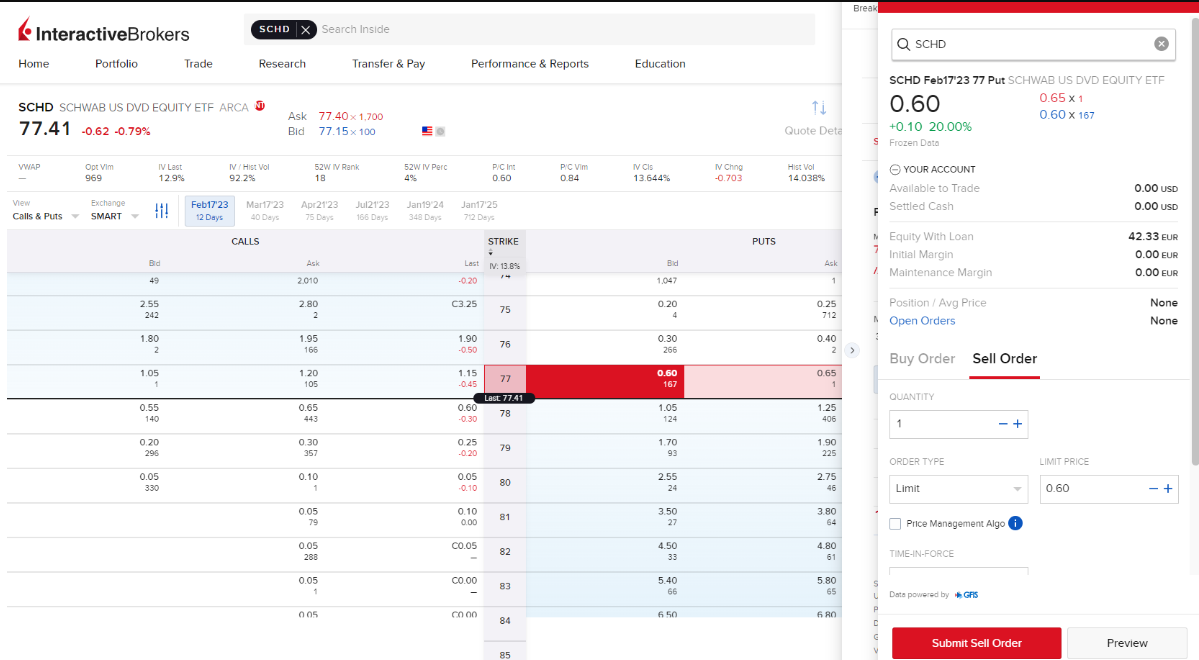The image size is (1199, 660).
Task: Decrease limit price with minus icon
Action: click(x=1153, y=488)
